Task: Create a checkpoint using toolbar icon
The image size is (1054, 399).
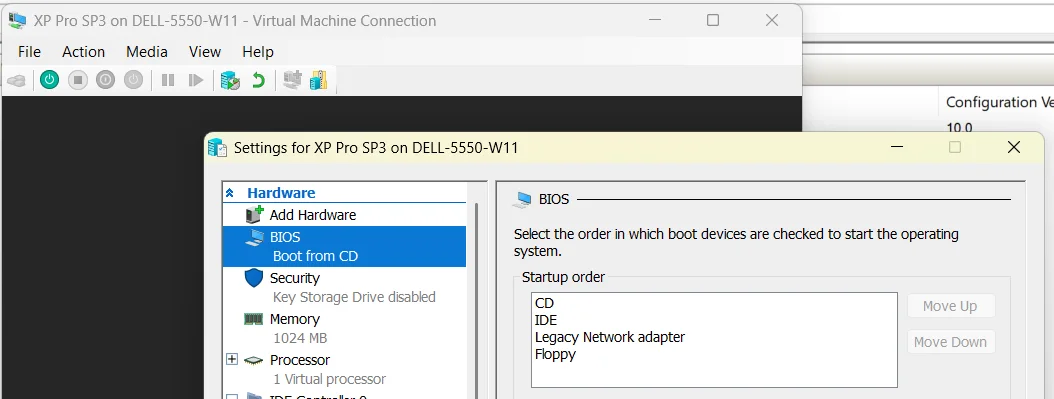Action: pos(231,81)
